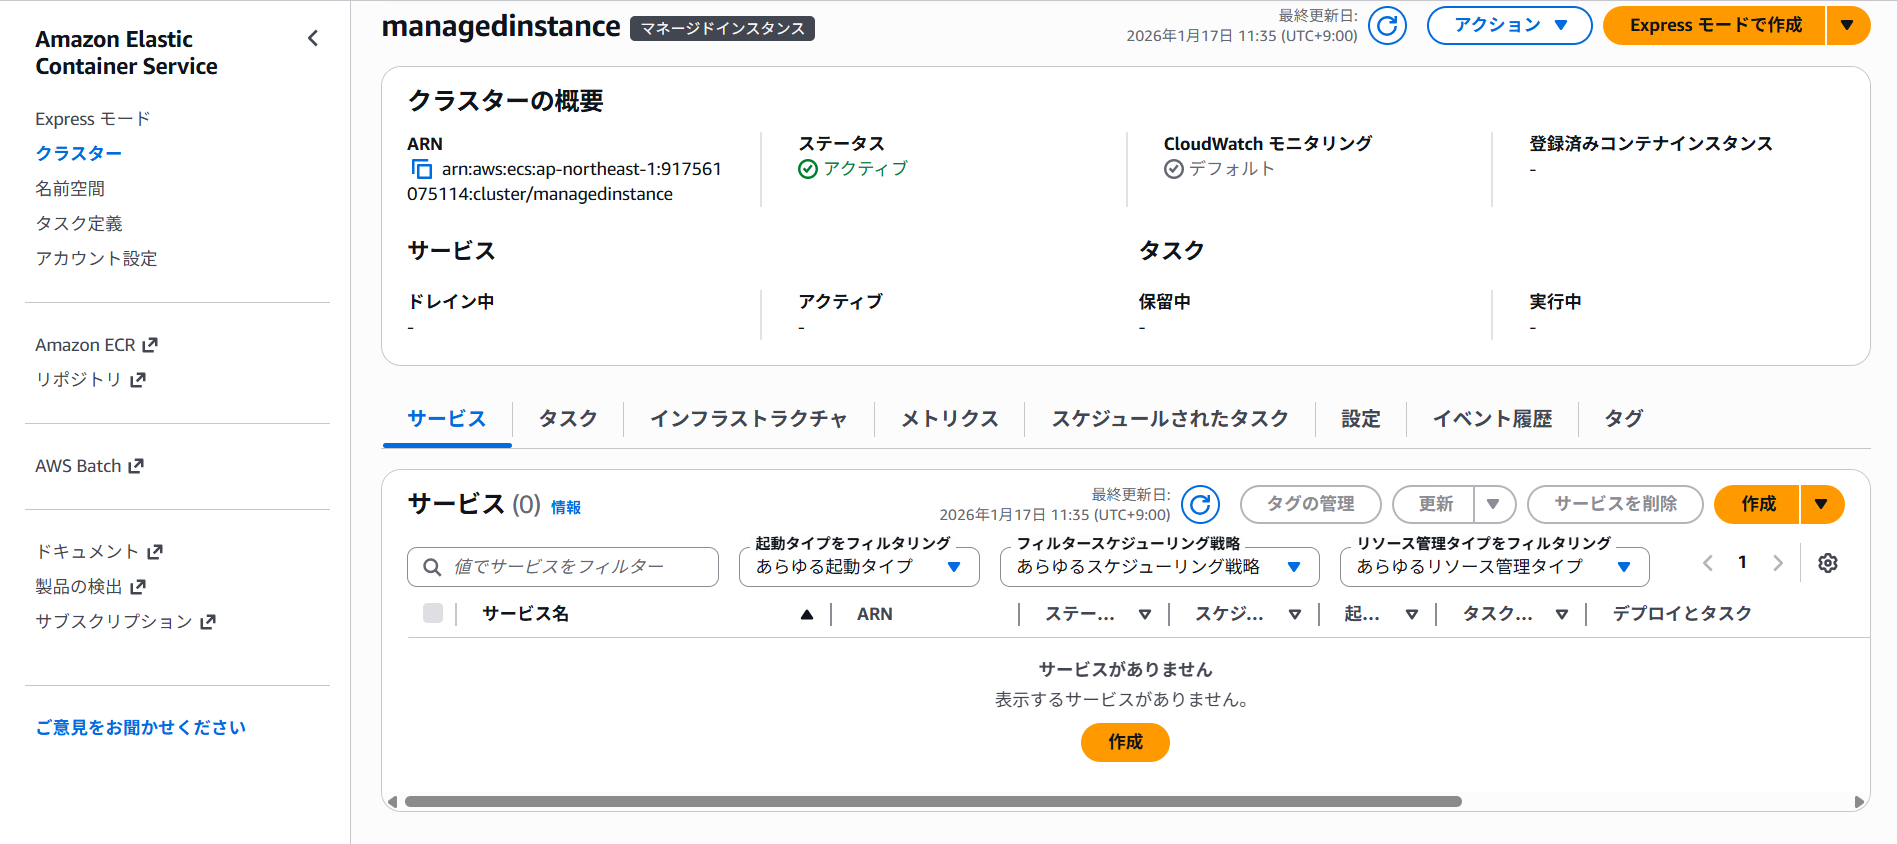Toggle the select-all services checkbox
1897x844 pixels.
[433, 614]
